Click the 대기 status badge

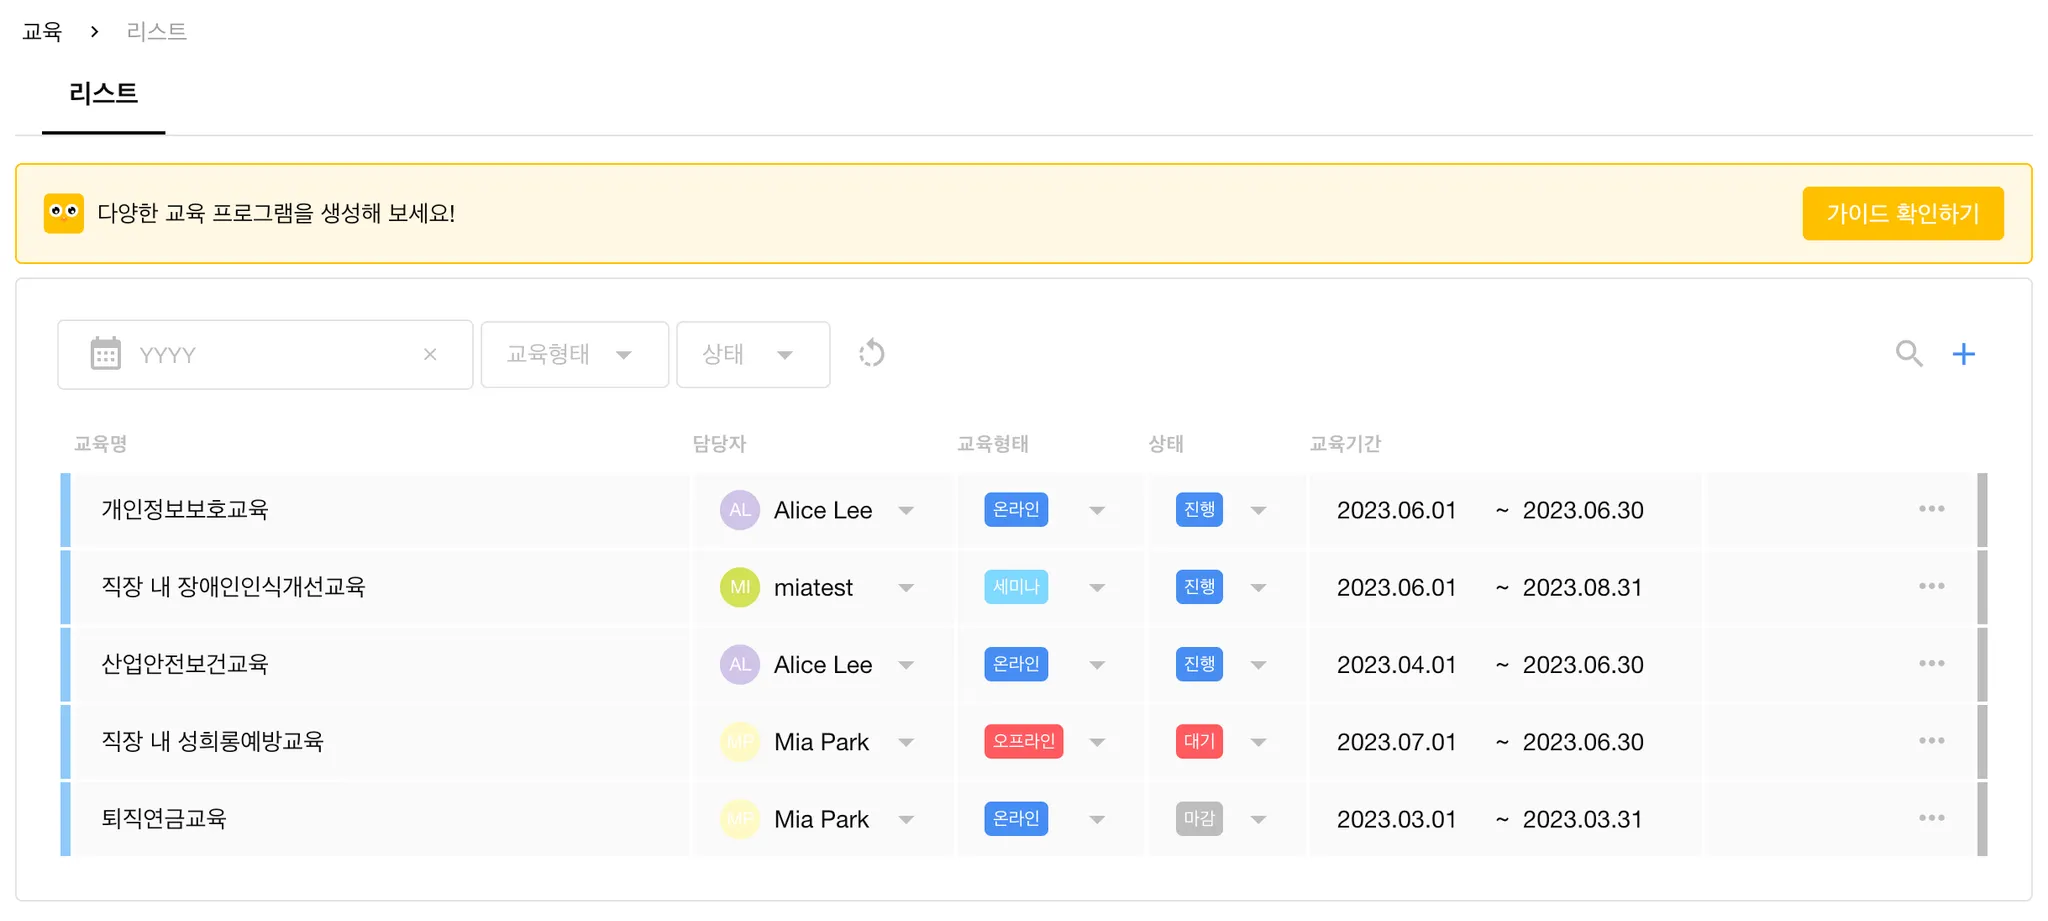pyautogui.click(x=1199, y=741)
